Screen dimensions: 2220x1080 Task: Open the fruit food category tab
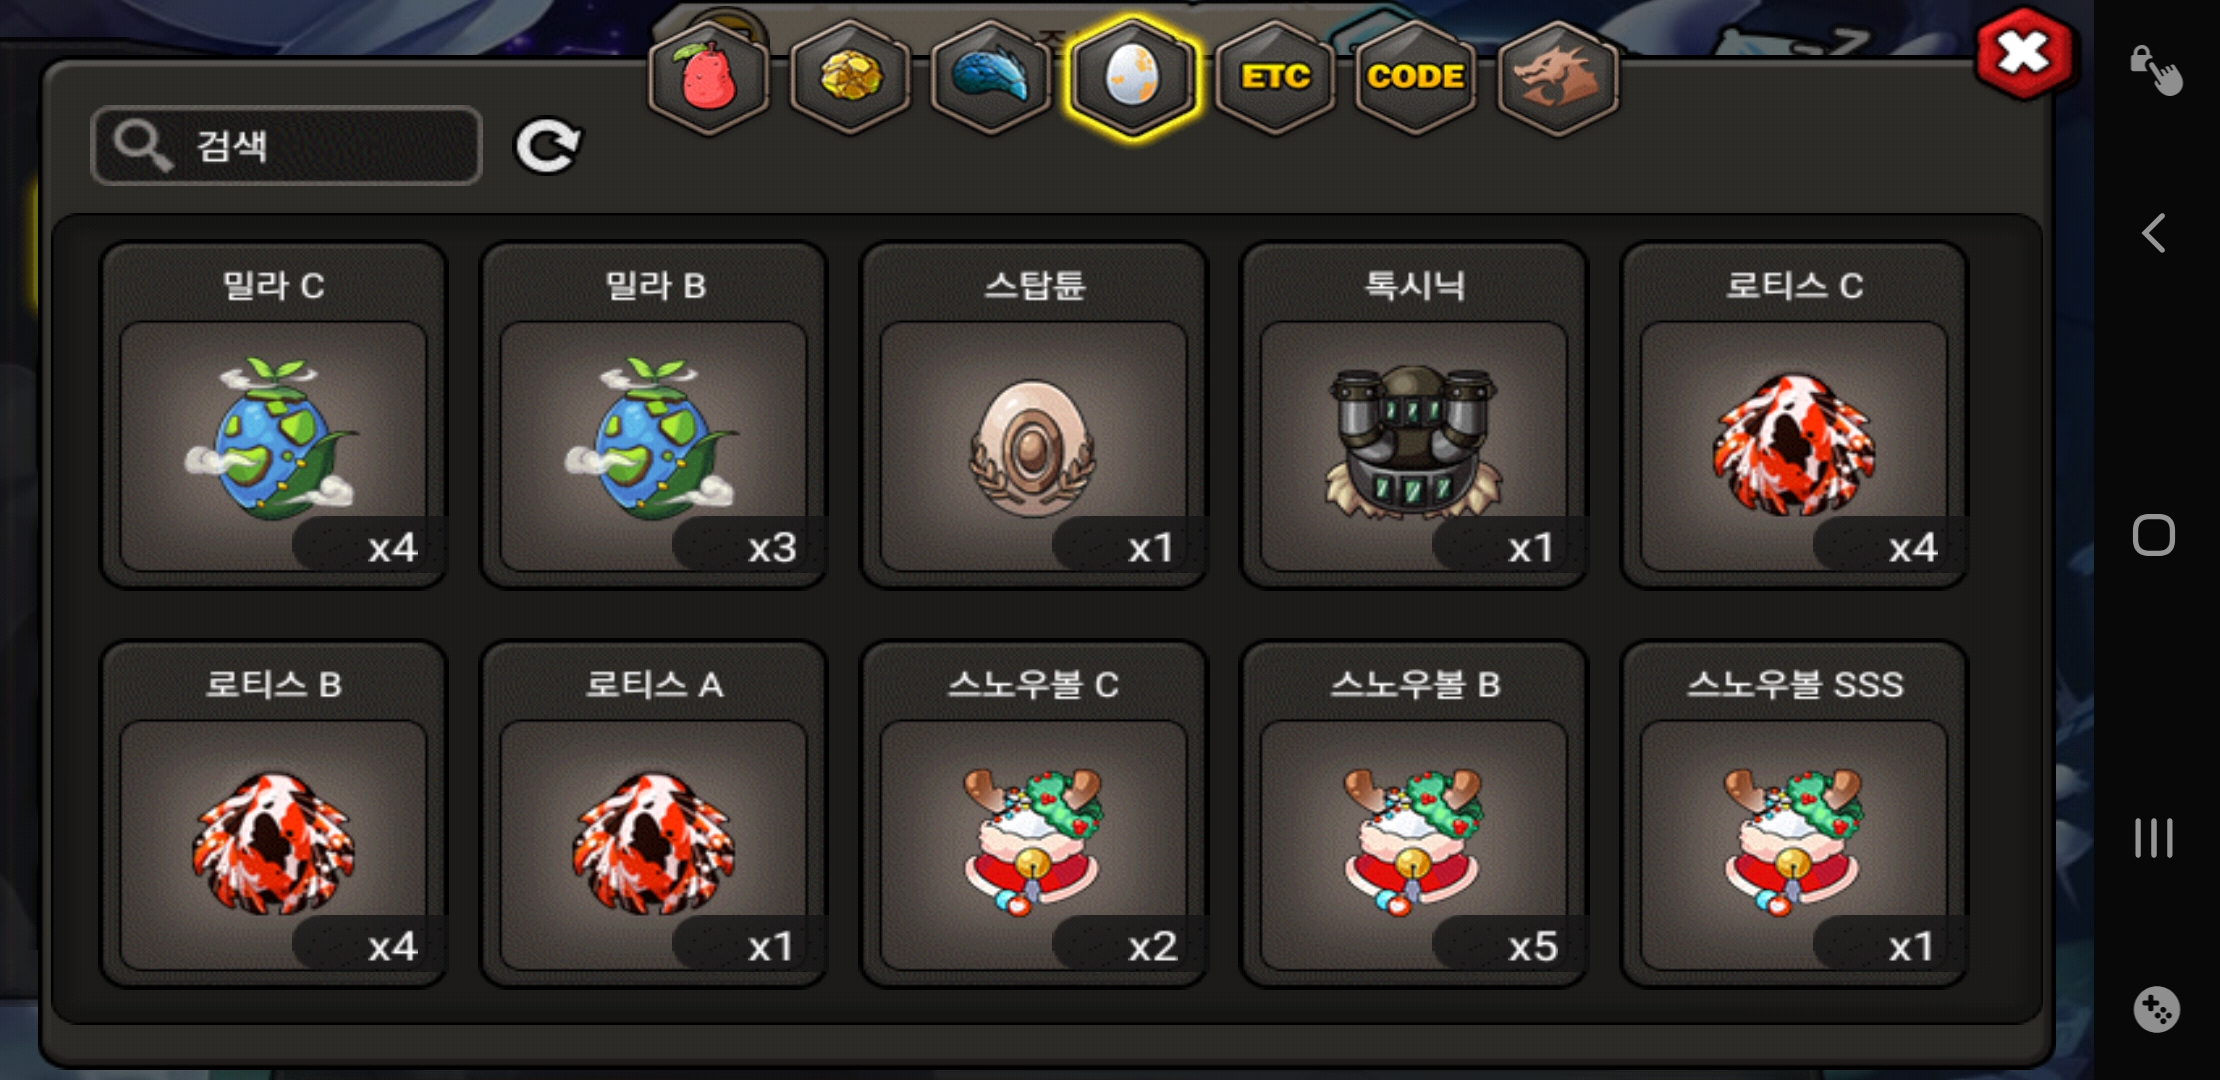(x=708, y=77)
